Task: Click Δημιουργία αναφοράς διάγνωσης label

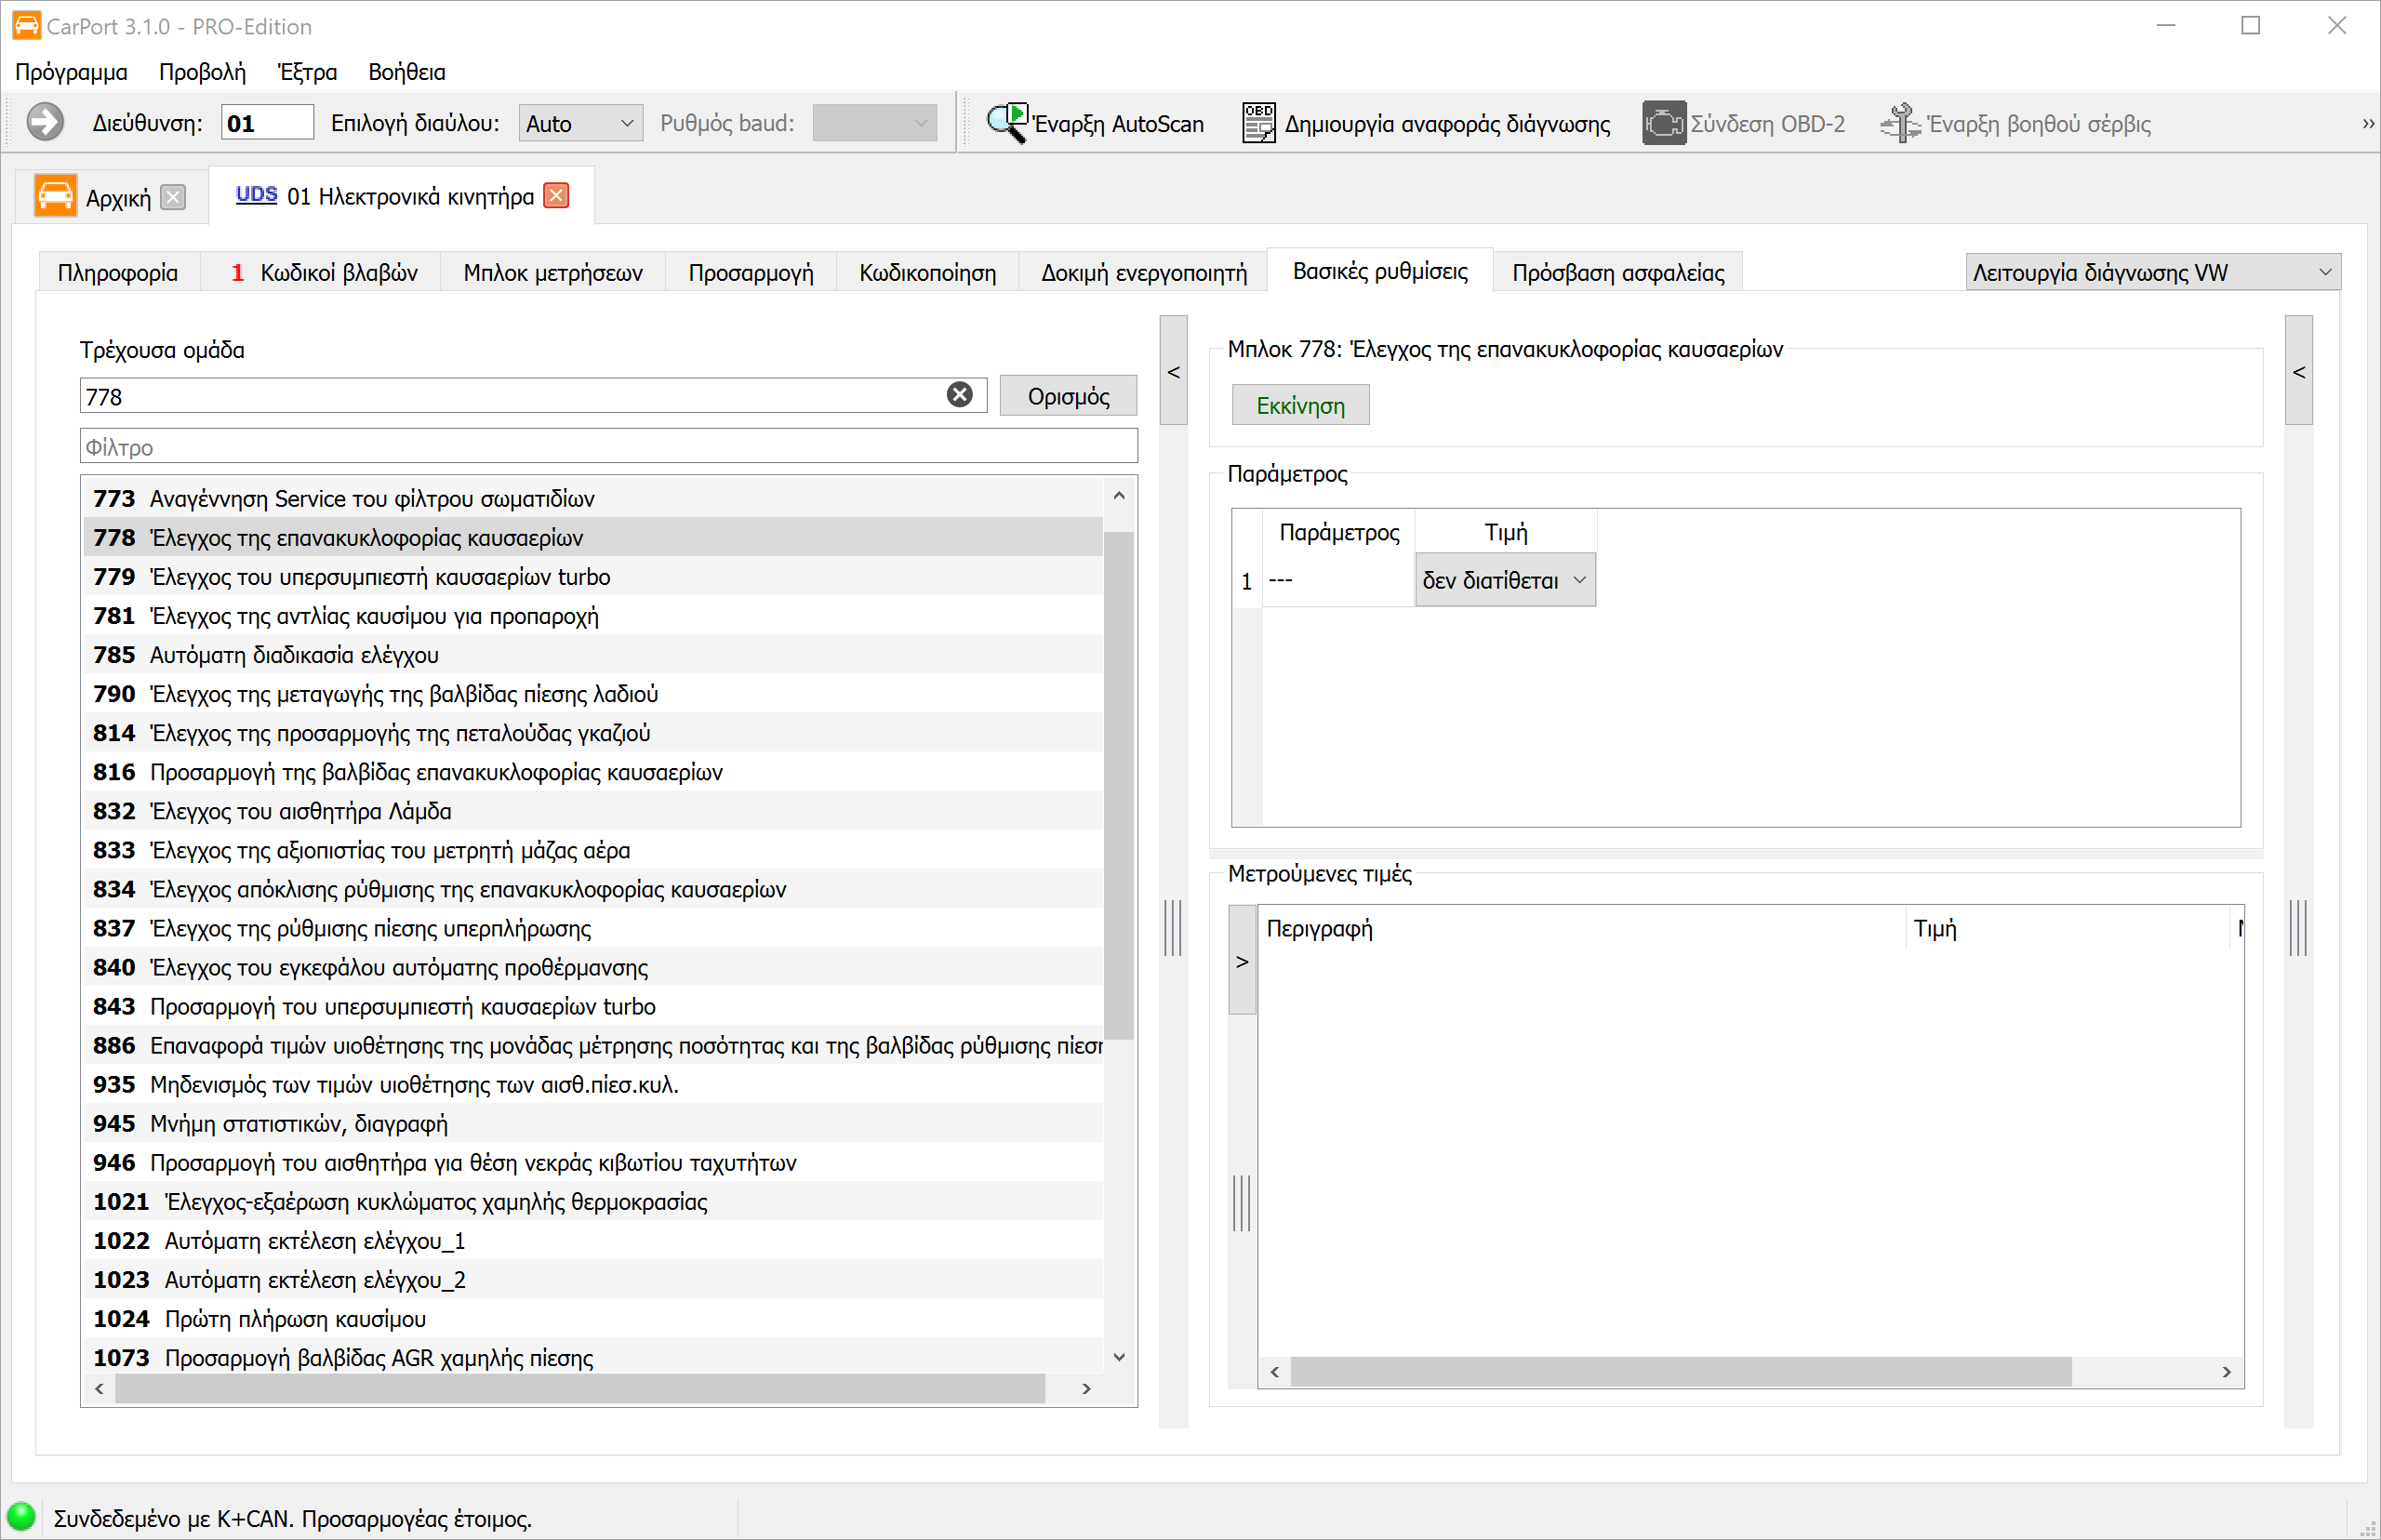Action: click(x=1447, y=123)
